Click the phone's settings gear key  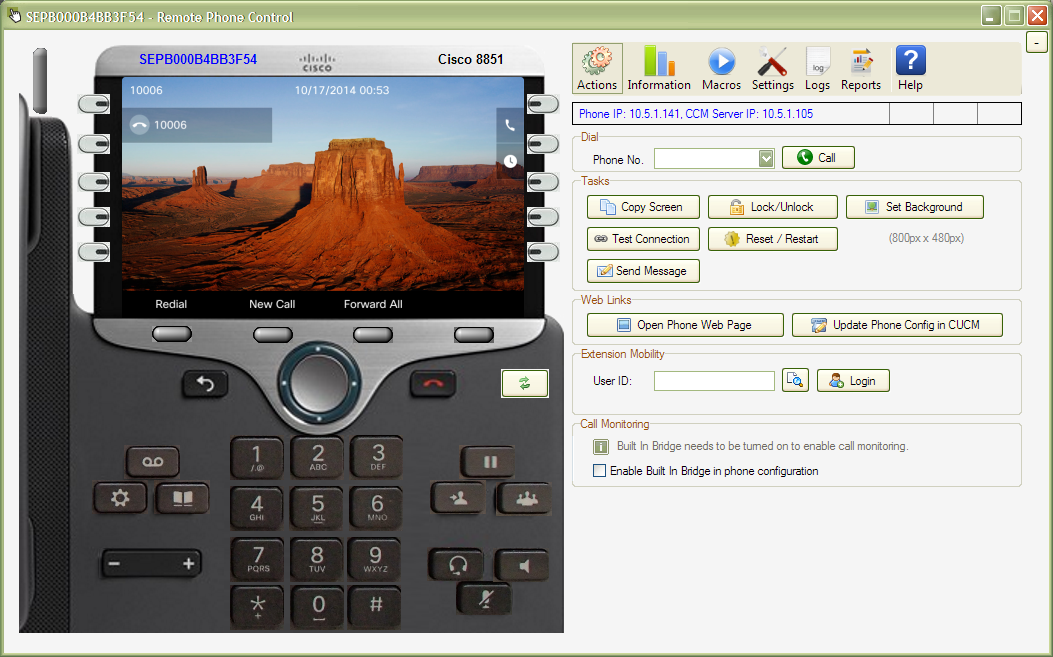tap(121, 498)
